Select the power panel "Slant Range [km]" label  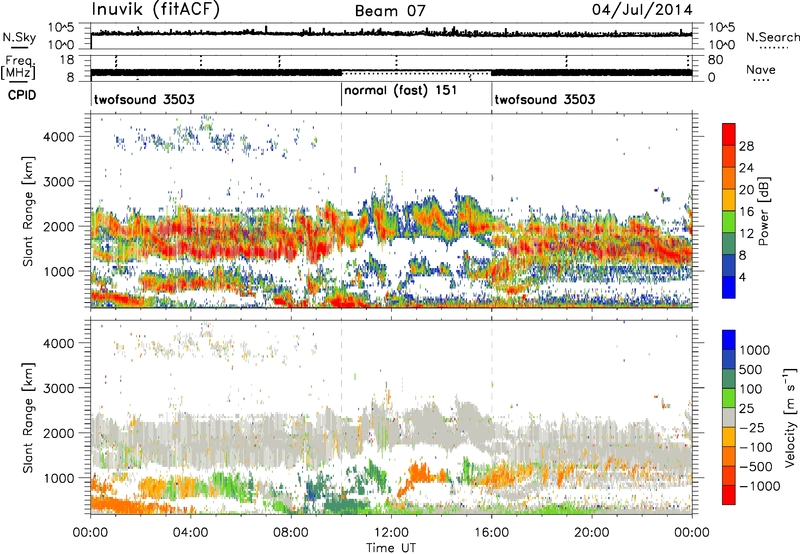(x=27, y=211)
